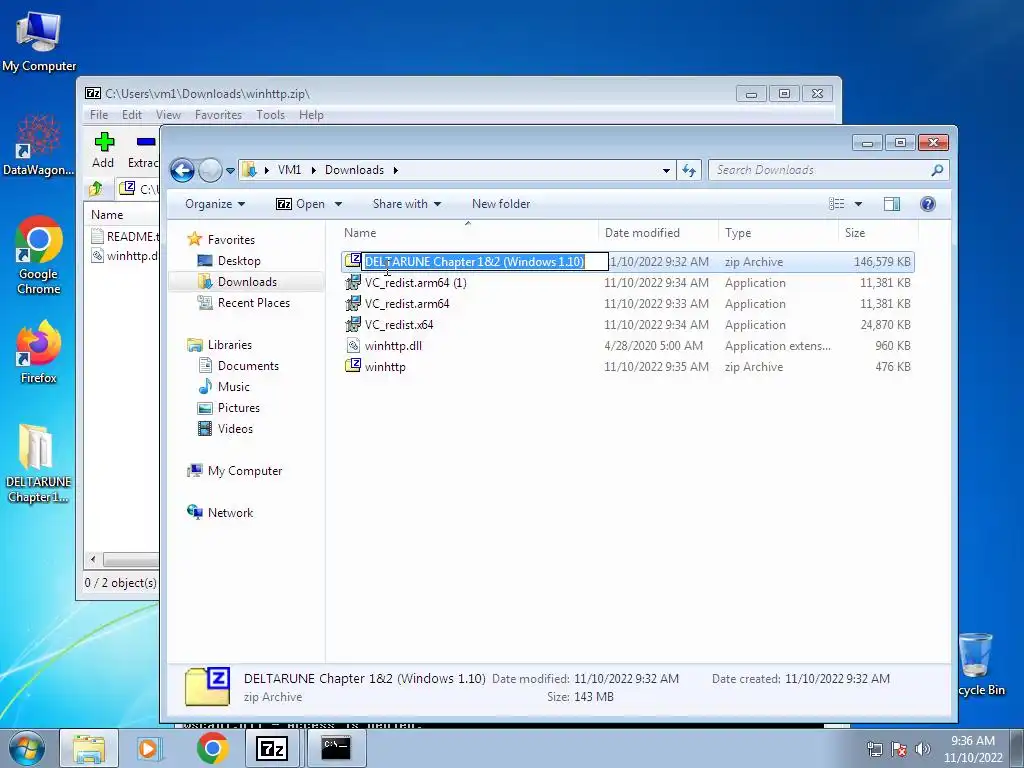Select Libraries in the navigation pane

(x=229, y=345)
